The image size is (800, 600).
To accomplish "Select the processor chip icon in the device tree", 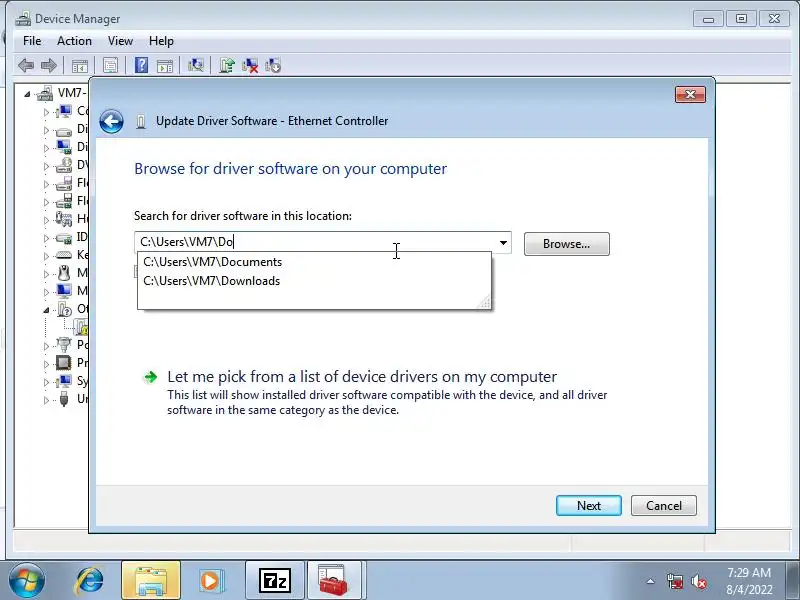I will click(64, 363).
